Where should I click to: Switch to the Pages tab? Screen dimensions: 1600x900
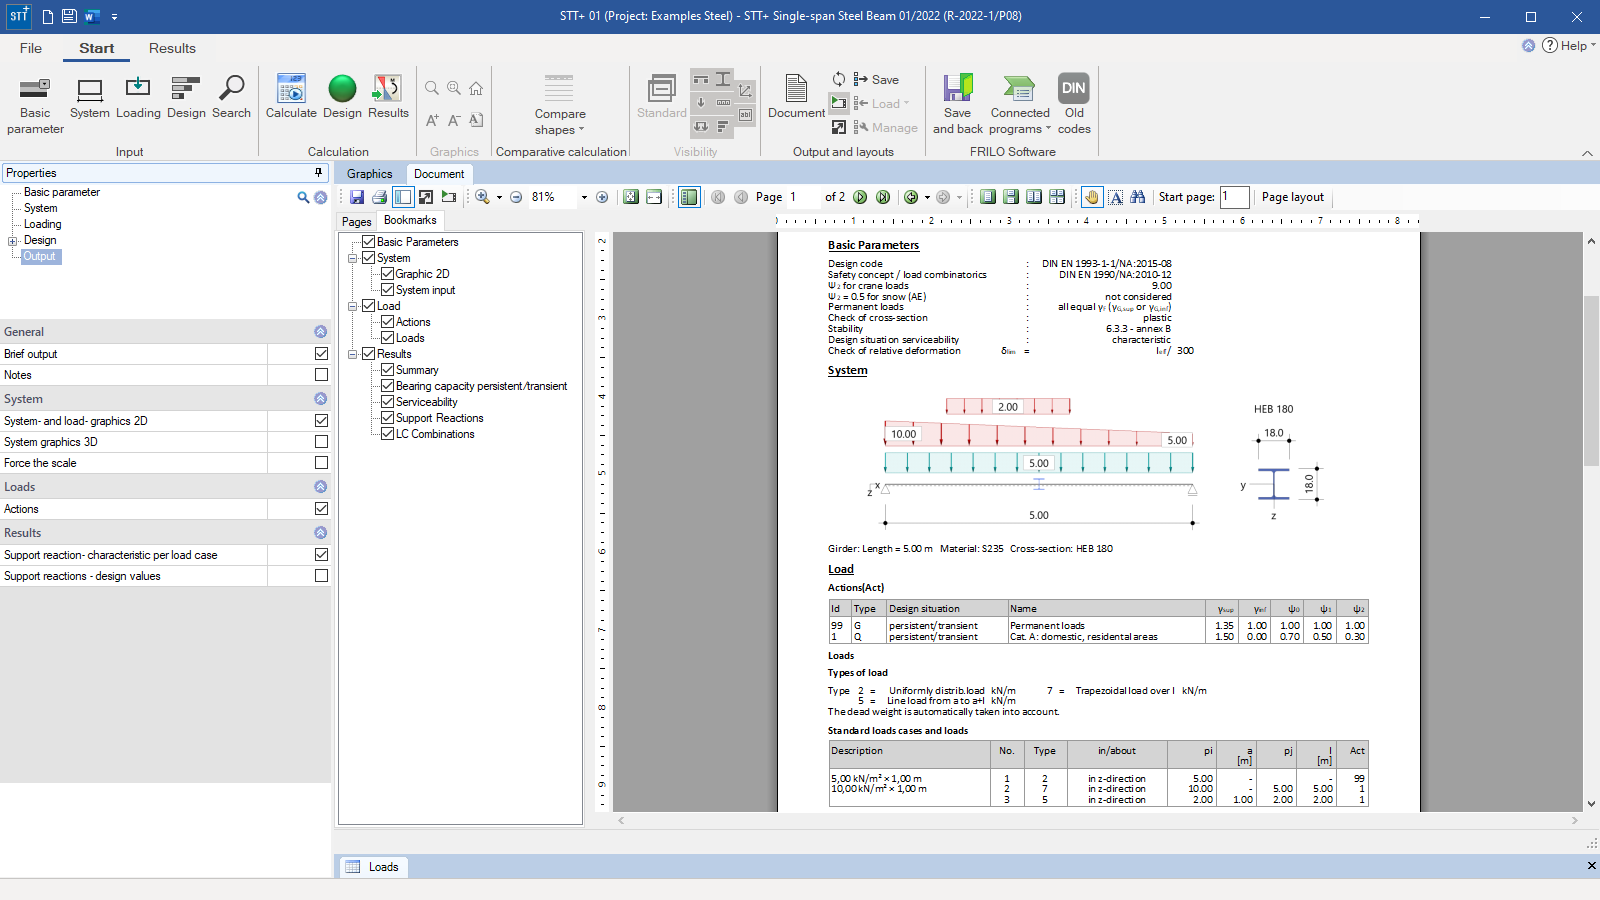pyautogui.click(x=356, y=221)
